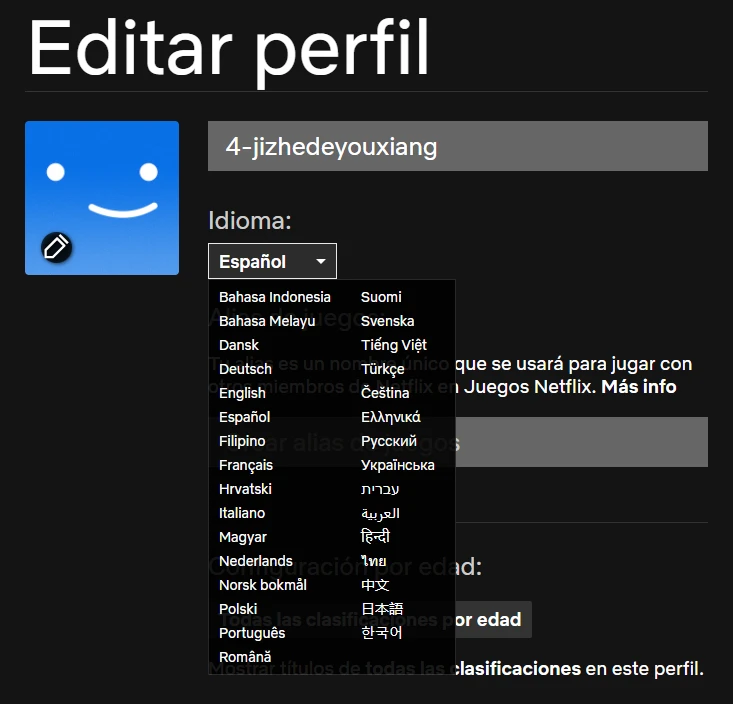Choose Français from the list
The height and width of the screenshot is (704, 733).
click(246, 465)
